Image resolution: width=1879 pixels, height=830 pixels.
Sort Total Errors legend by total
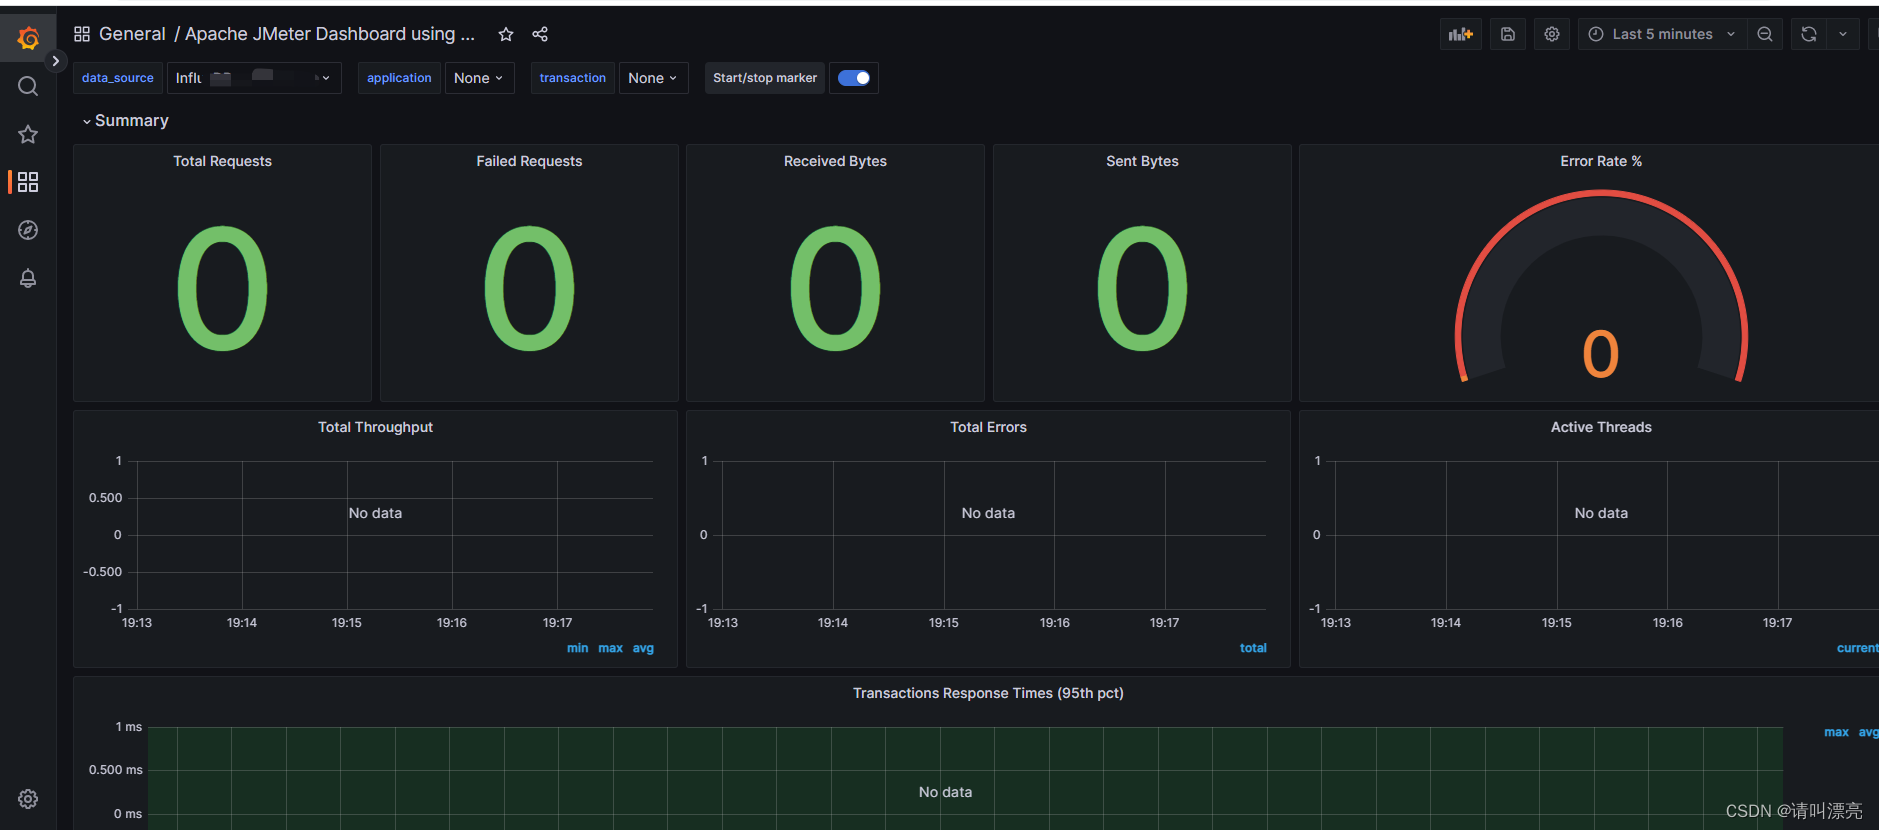(1253, 648)
